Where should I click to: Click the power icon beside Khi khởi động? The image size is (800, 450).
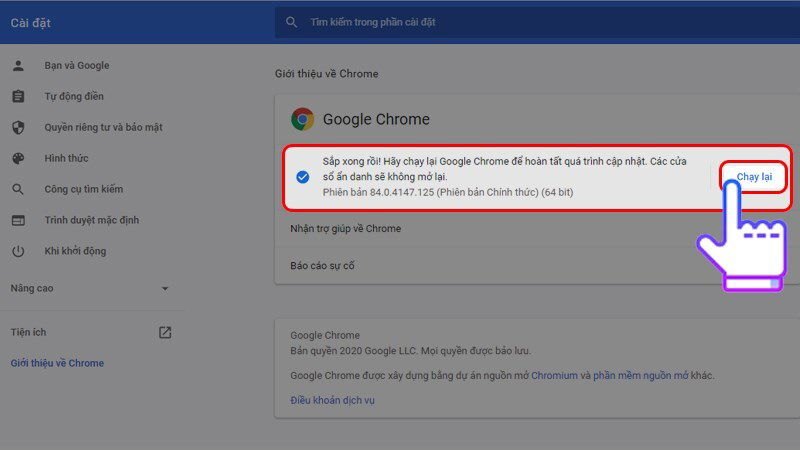pyautogui.click(x=18, y=251)
